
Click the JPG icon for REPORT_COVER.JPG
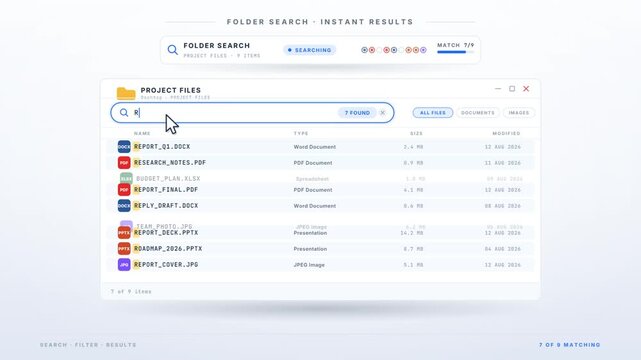coord(124,264)
